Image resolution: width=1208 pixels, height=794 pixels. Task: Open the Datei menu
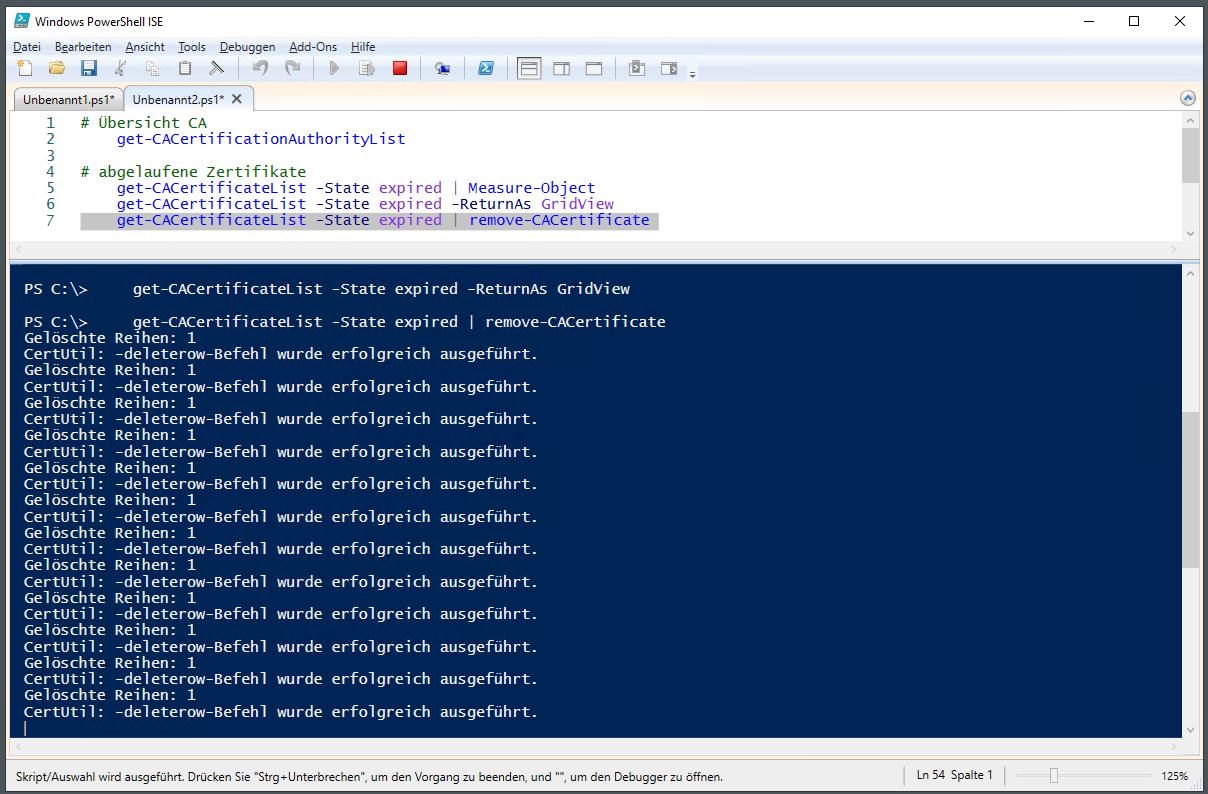coord(27,47)
